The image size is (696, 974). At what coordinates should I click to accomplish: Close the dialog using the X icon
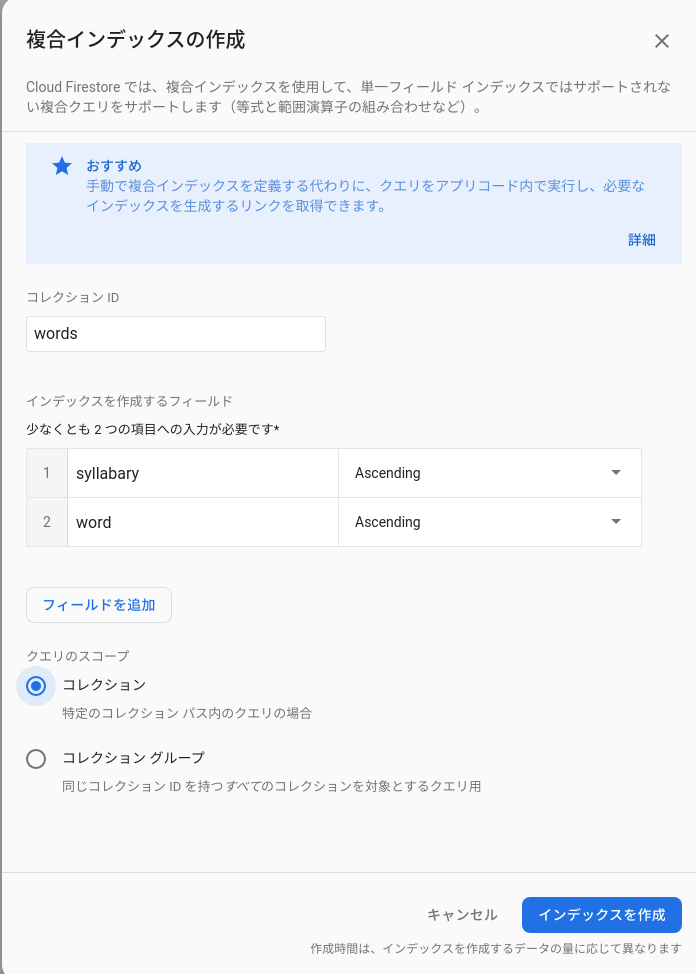pos(661,41)
